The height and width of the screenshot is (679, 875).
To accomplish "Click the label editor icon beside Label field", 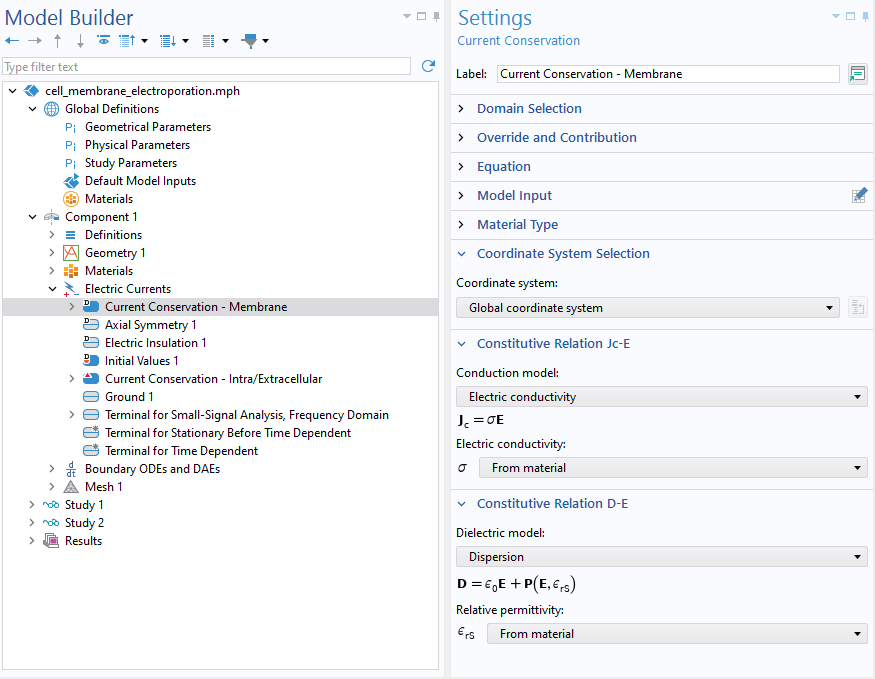I will click(857, 74).
